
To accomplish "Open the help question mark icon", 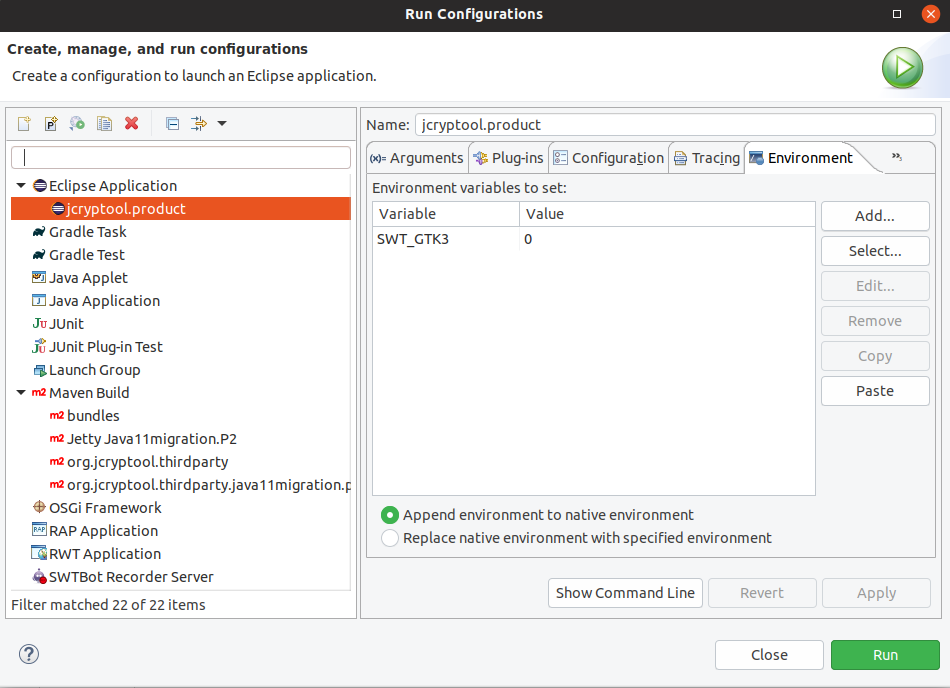I will pyautogui.click(x=29, y=654).
